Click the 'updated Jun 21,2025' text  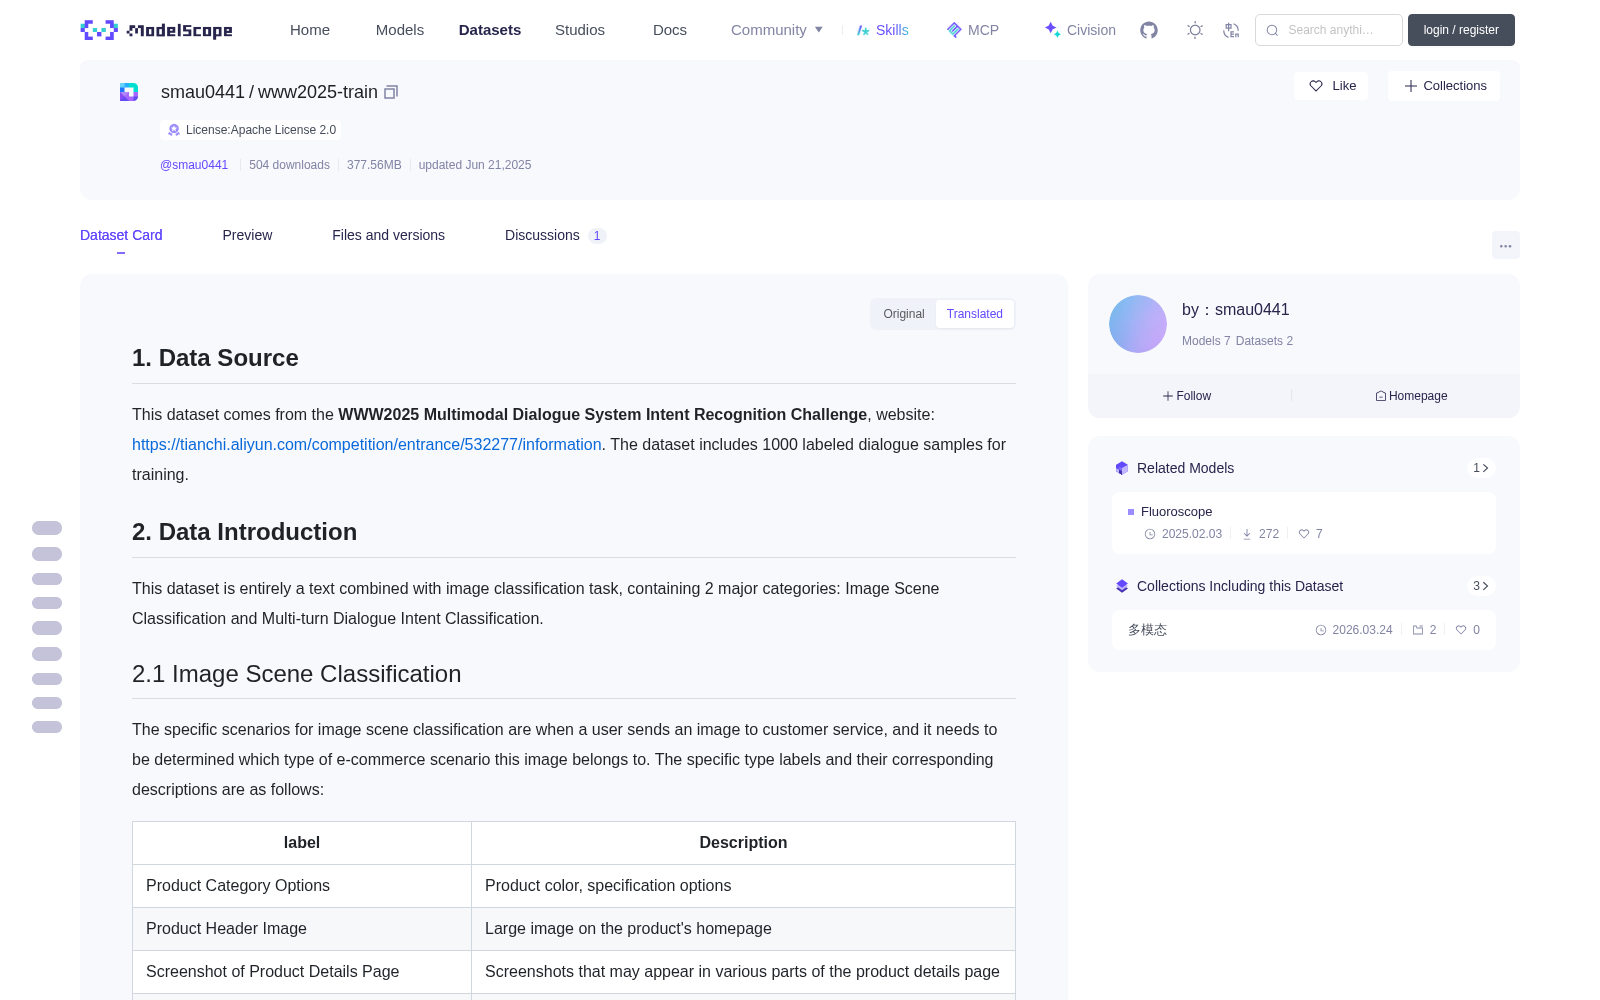point(475,165)
